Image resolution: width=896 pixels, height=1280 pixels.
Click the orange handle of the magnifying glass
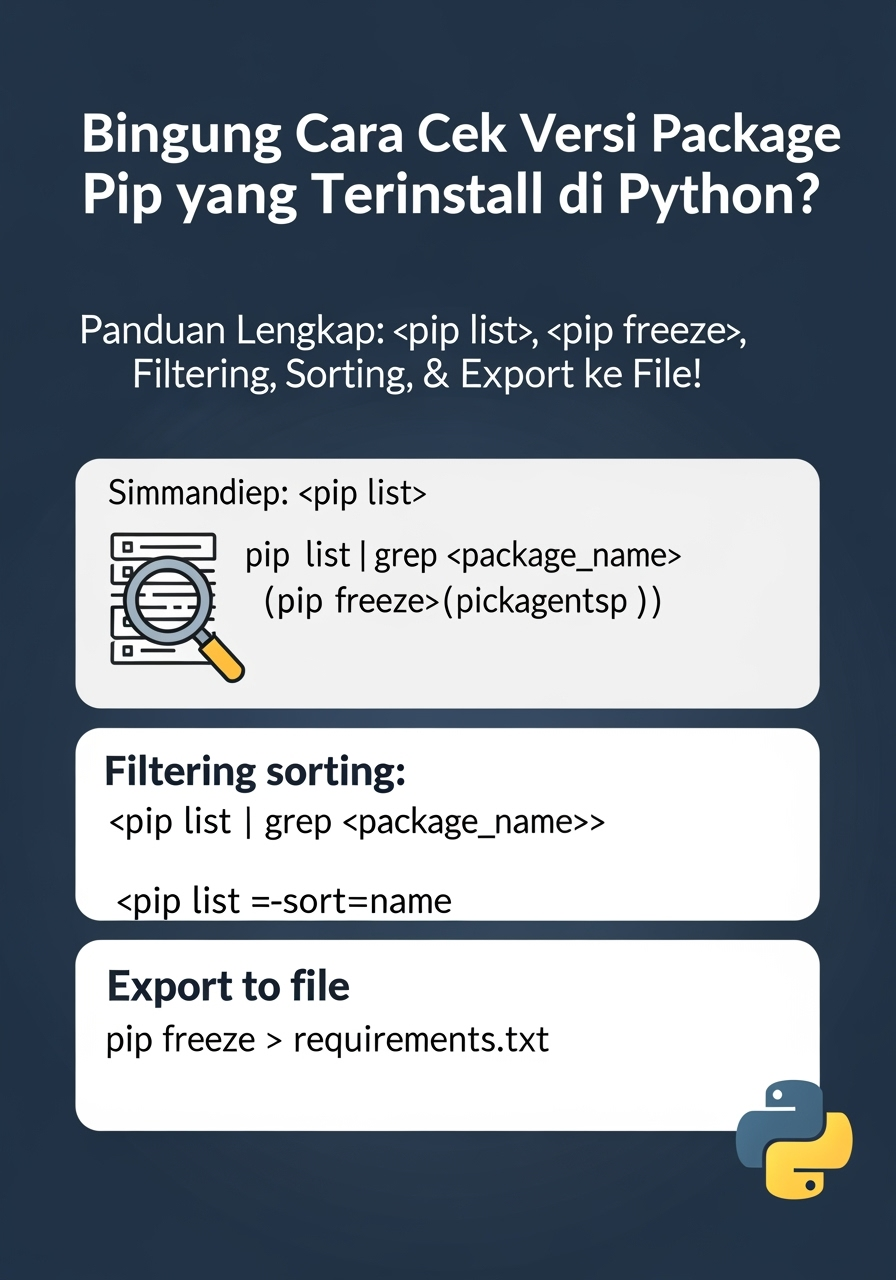[x=222, y=660]
